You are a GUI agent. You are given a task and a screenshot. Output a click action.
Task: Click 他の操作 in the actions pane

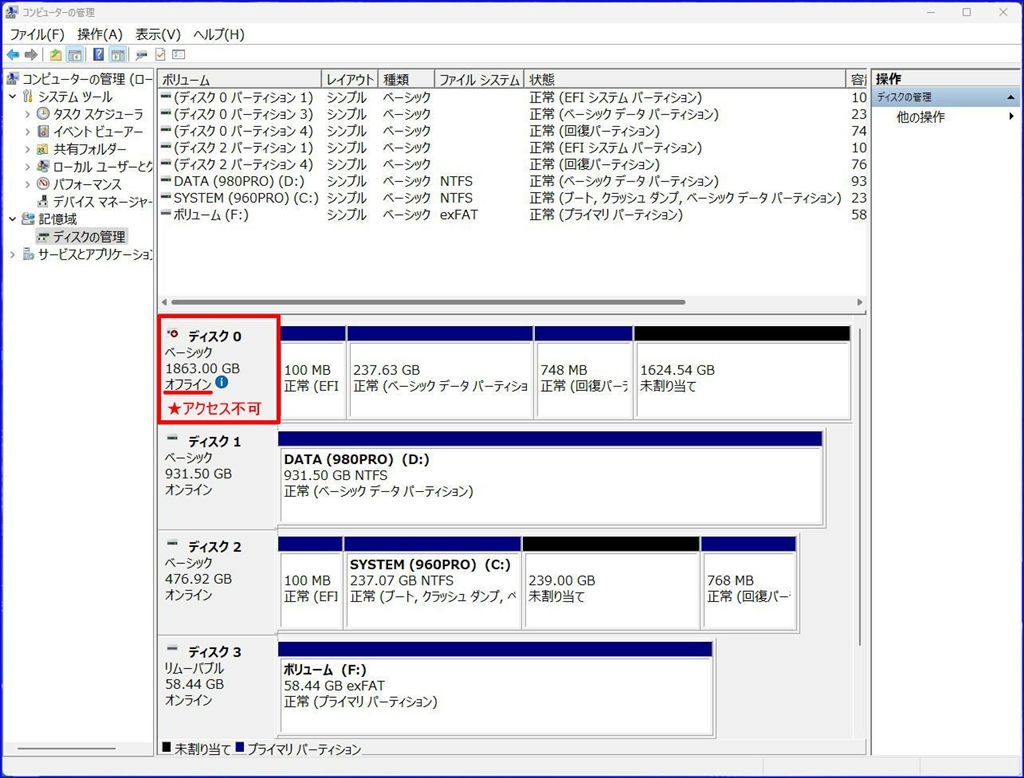point(920,117)
